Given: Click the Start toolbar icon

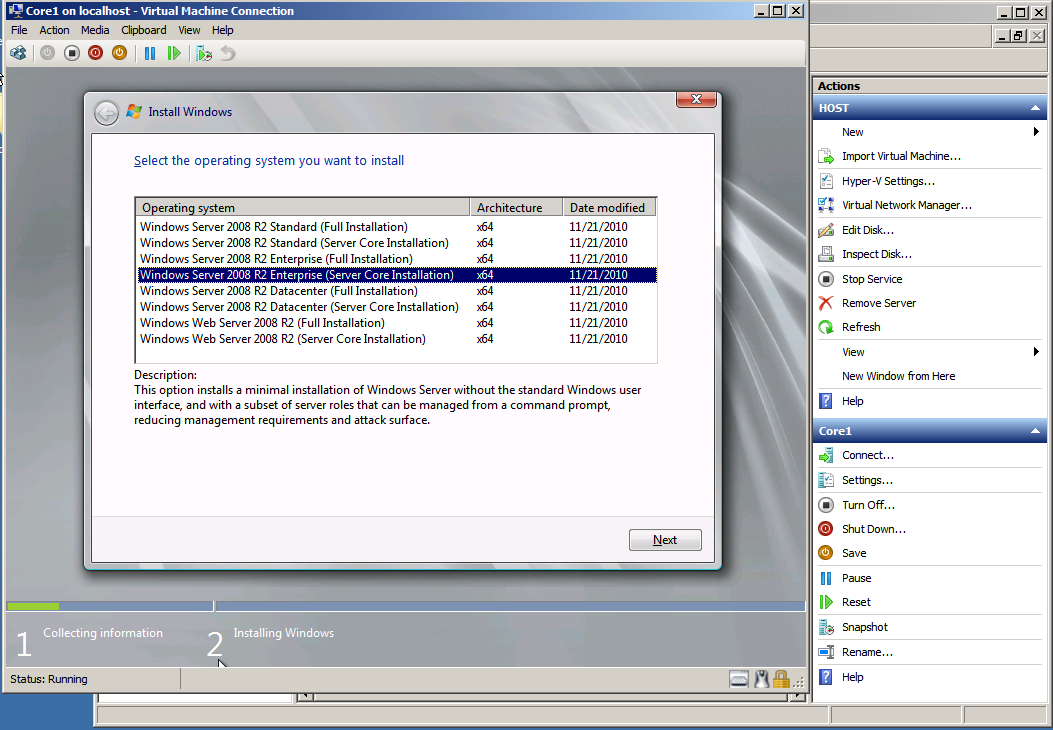Looking at the screenshot, I should pos(47,53).
